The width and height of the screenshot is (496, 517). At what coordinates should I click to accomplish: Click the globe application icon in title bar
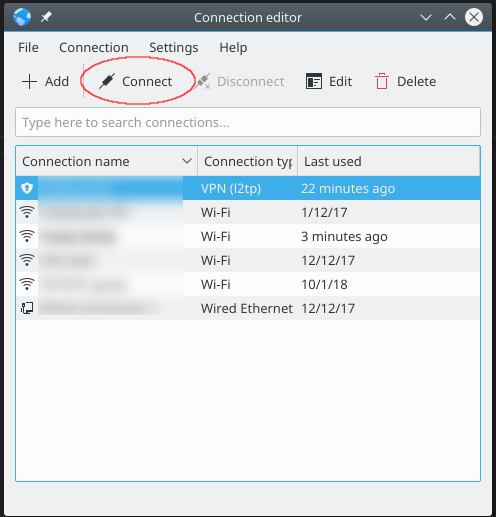click(22, 17)
